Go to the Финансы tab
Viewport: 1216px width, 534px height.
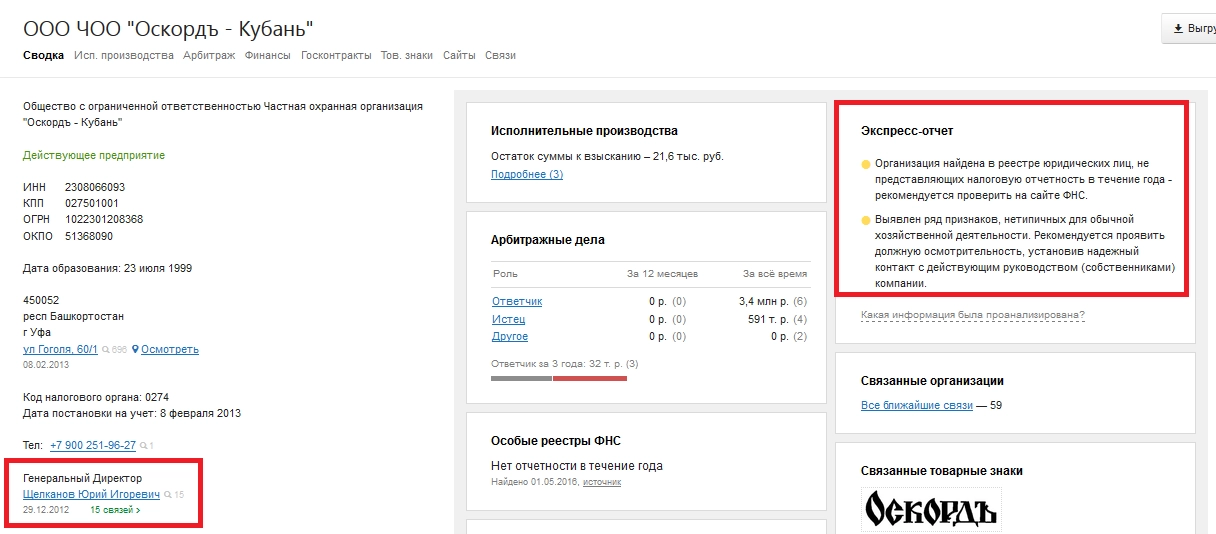pyautogui.click(x=268, y=55)
